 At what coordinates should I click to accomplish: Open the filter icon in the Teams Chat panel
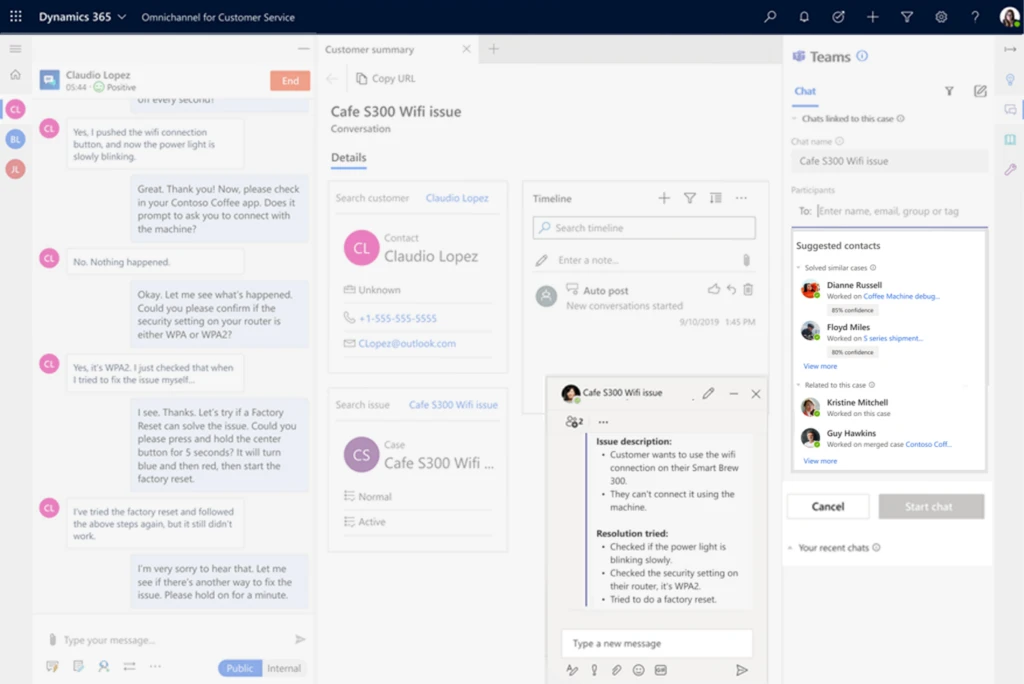point(948,90)
